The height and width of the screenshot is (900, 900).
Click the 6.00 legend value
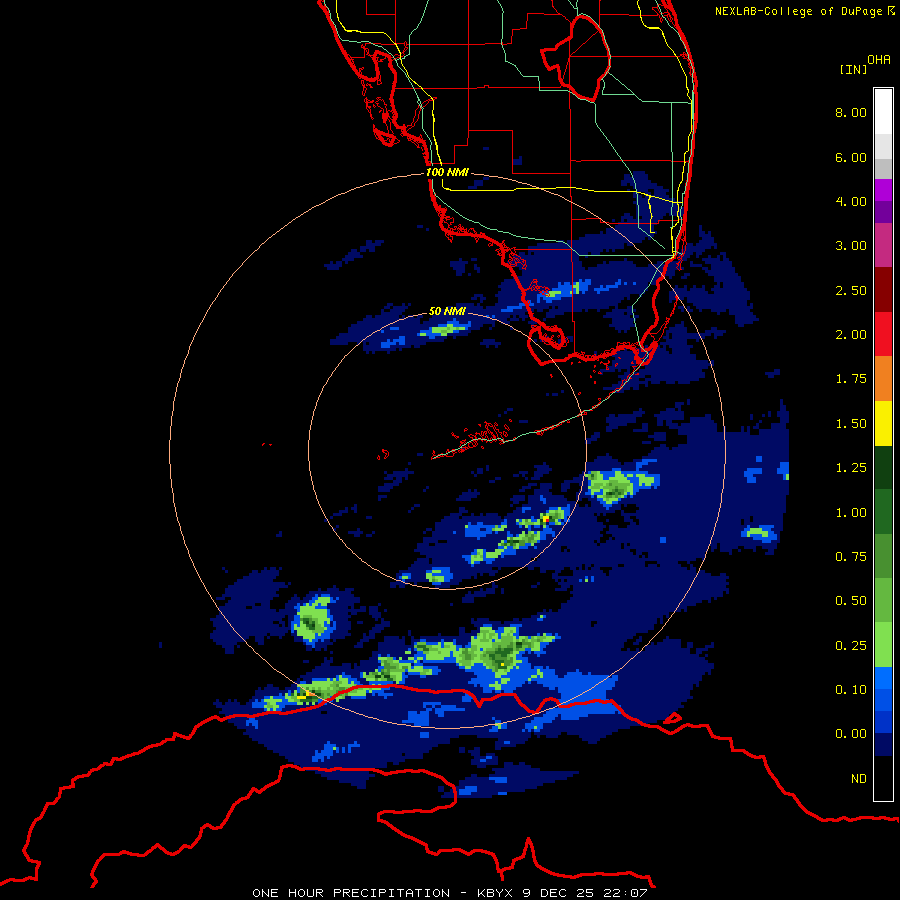pos(851,157)
